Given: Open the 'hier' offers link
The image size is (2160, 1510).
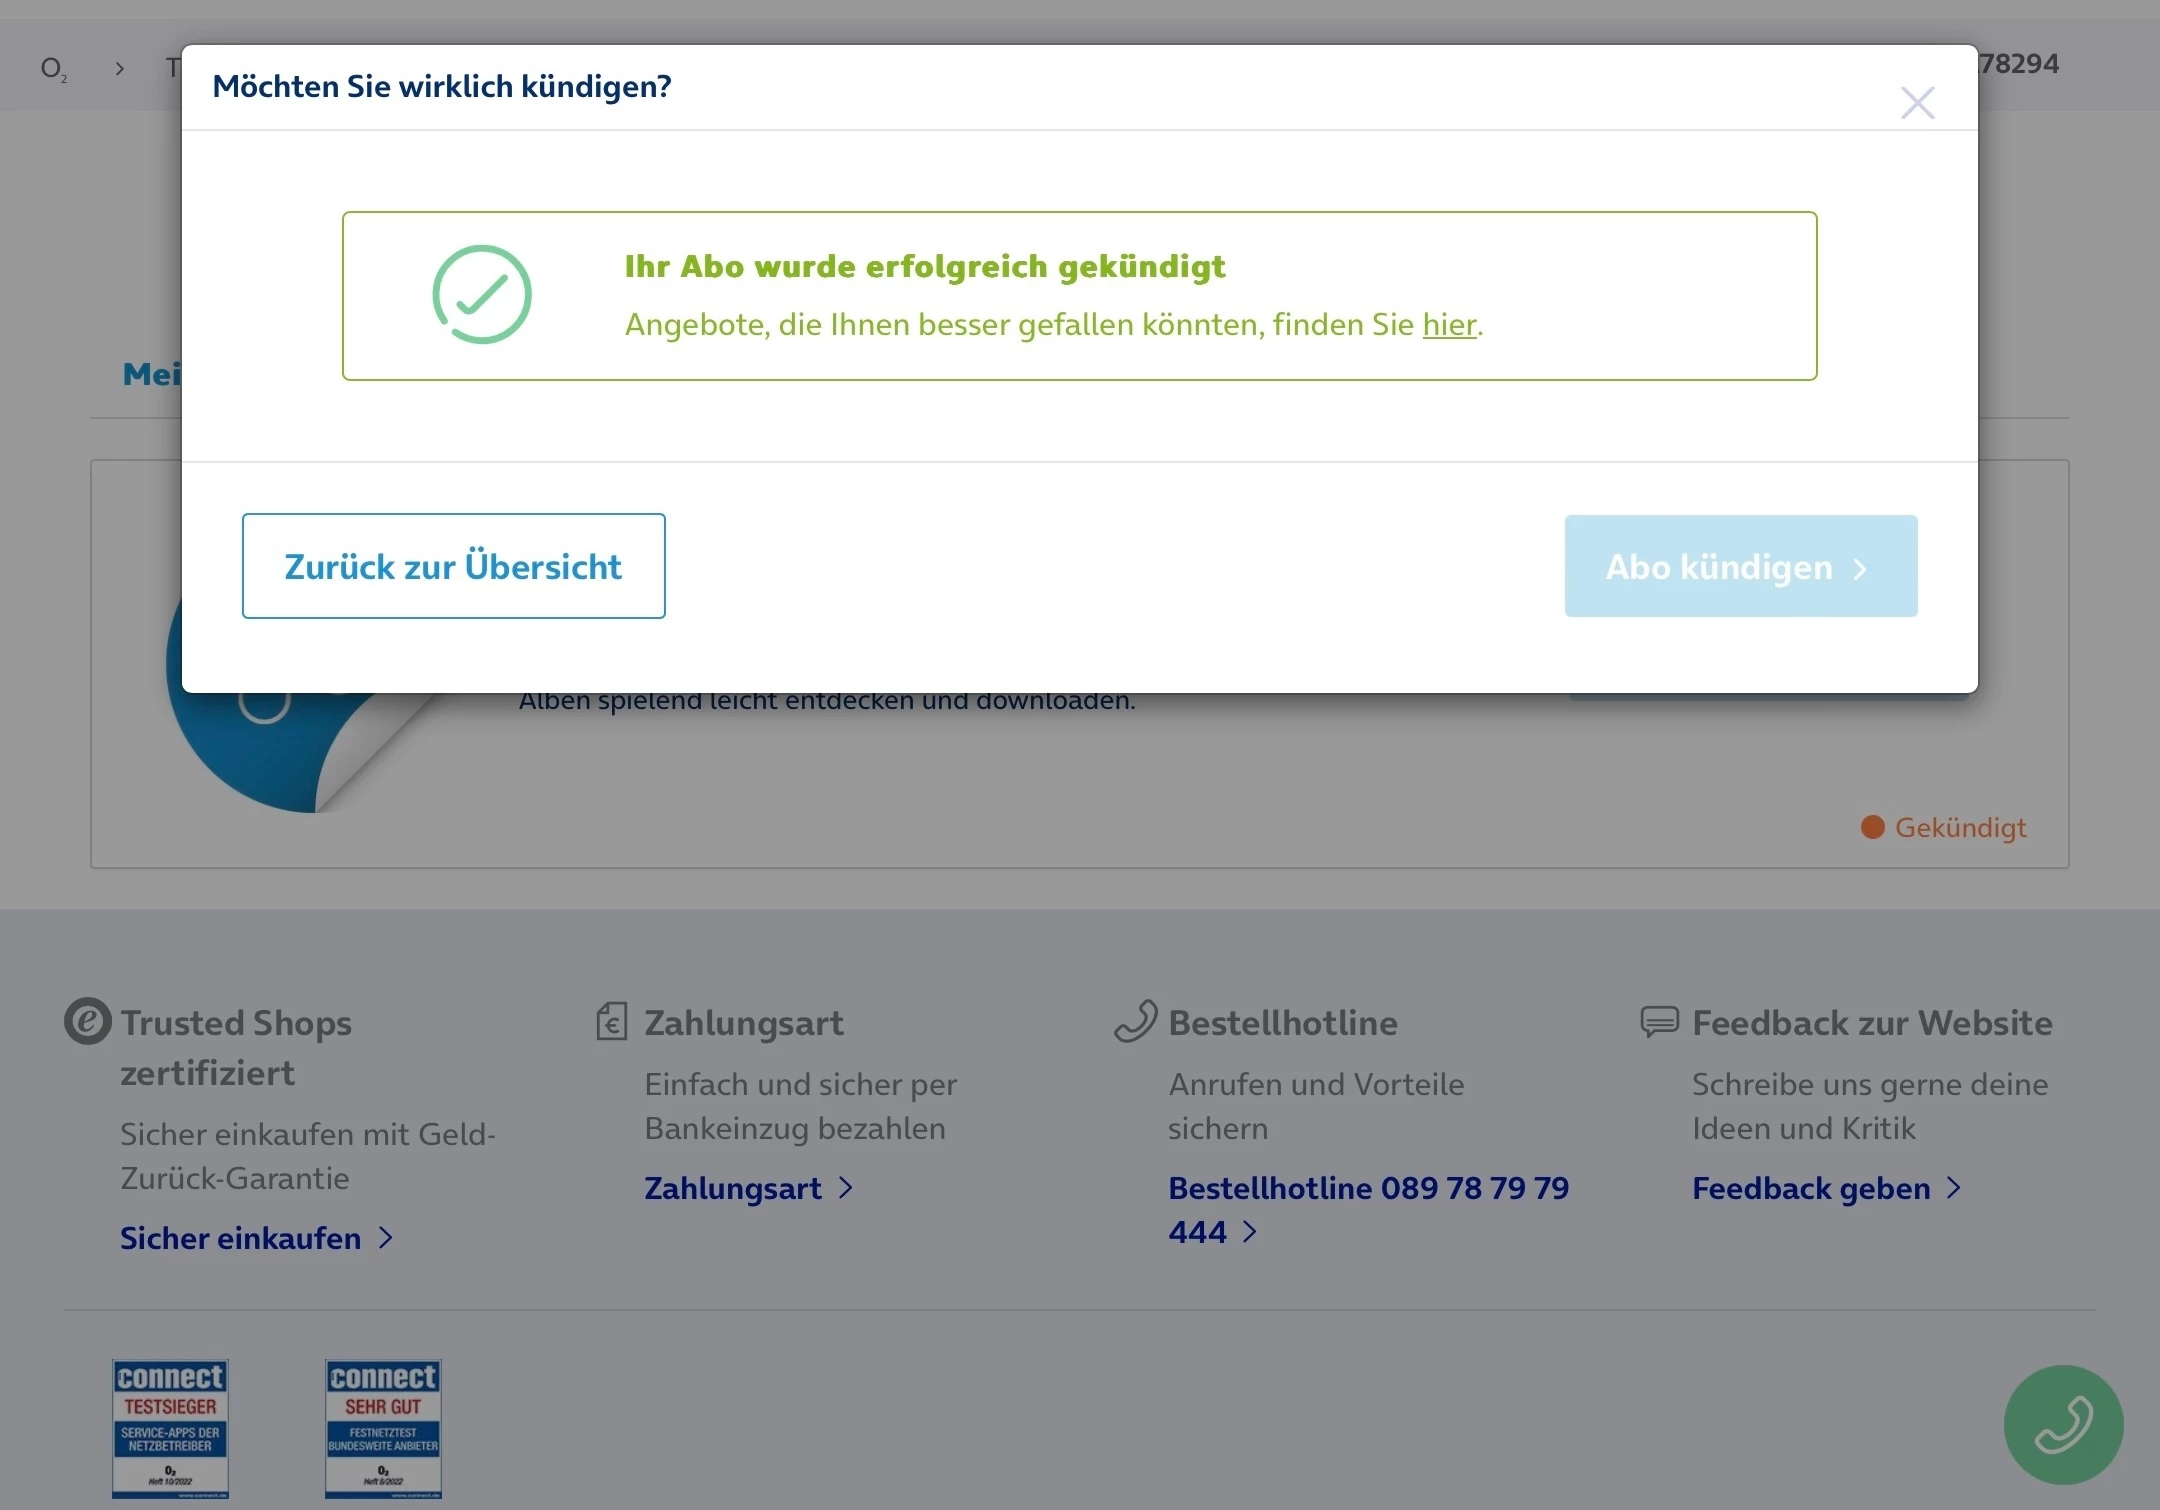Looking at the screenshot, I should 1448,325.
